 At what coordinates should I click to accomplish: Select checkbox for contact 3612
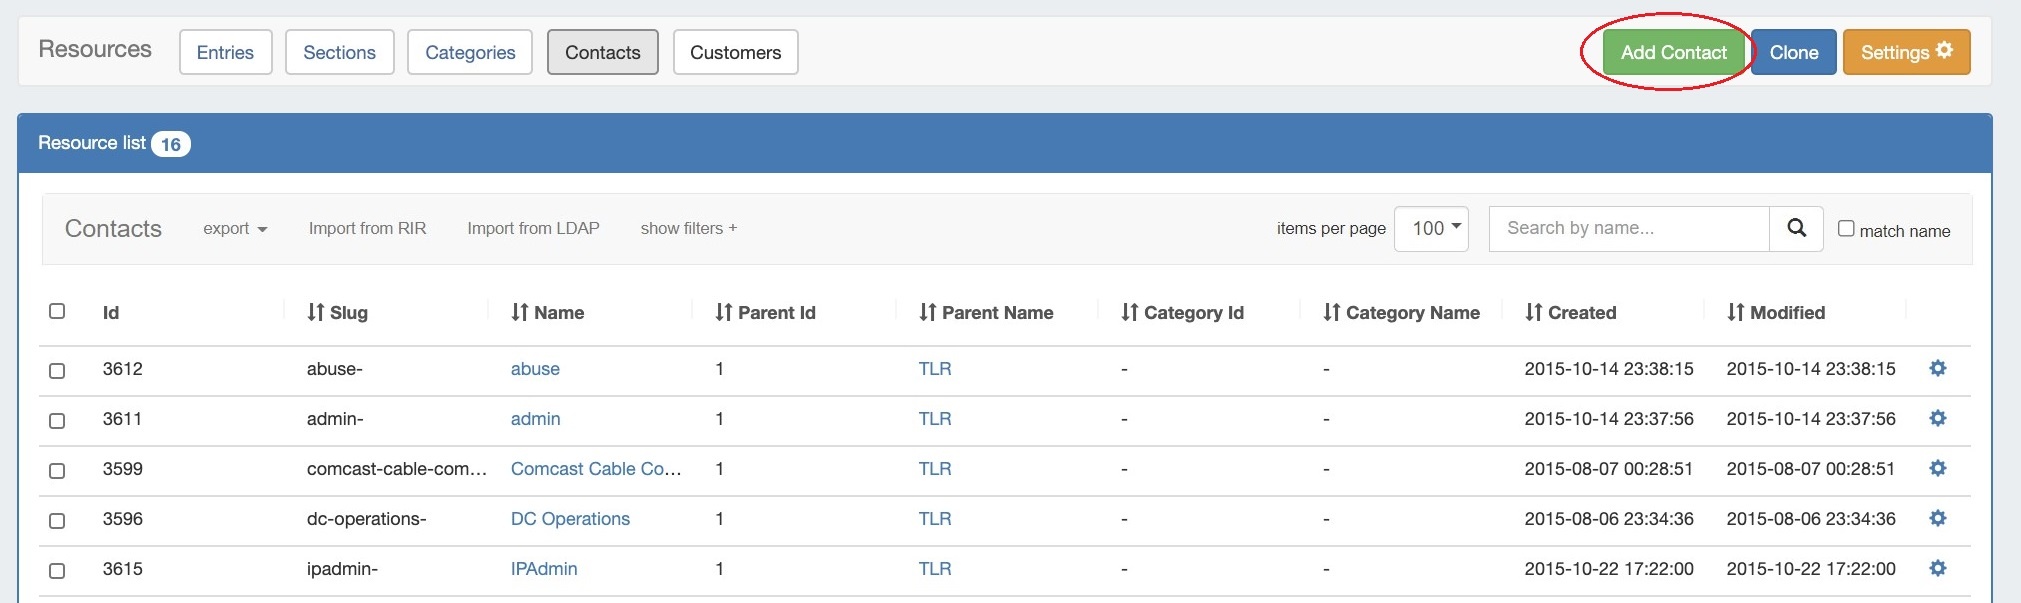click(57, 370)
